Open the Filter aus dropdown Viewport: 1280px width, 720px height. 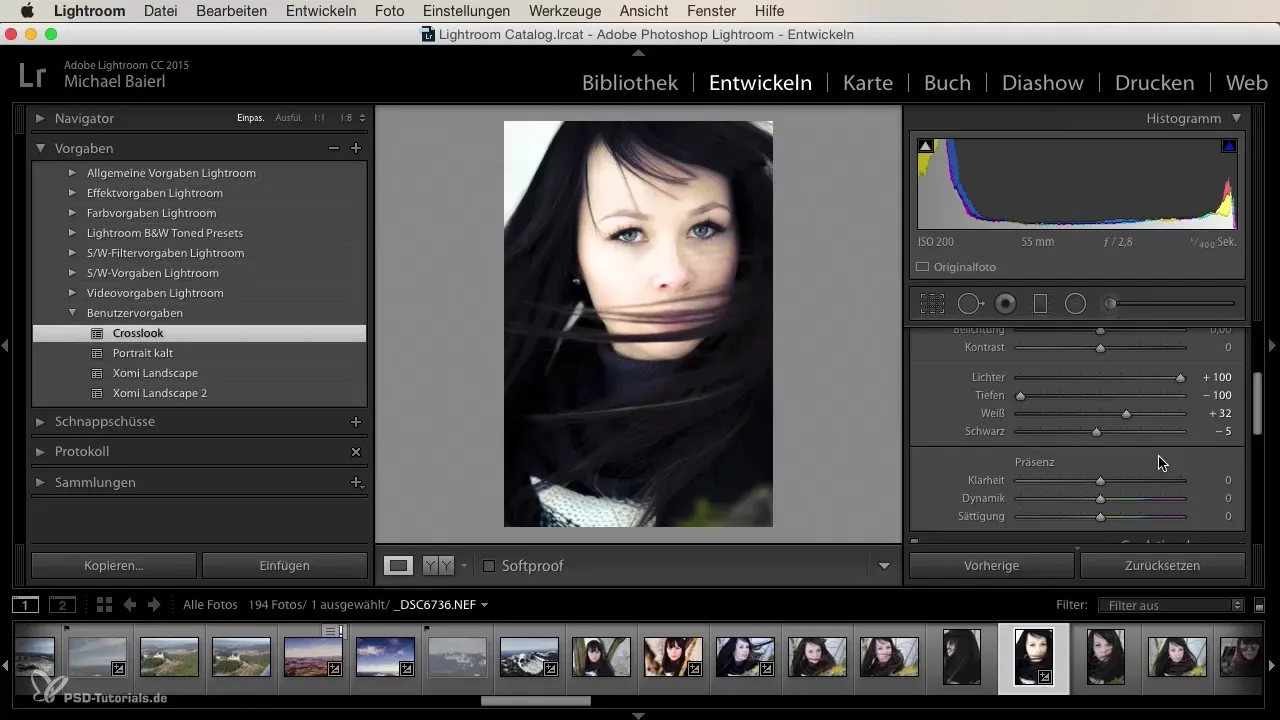pos(1170,605)
